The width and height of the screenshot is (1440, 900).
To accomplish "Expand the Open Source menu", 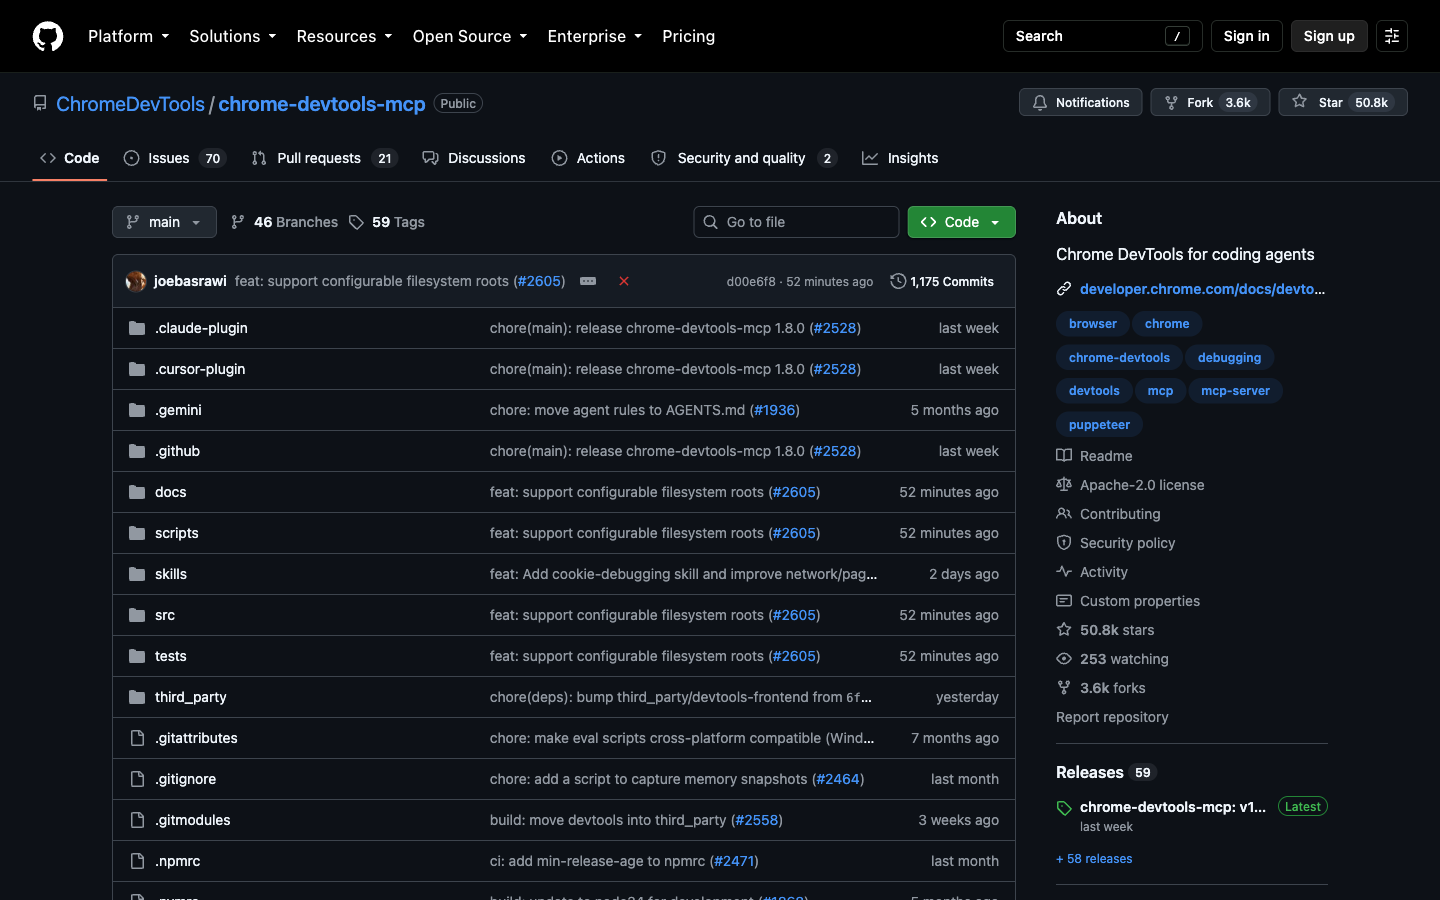I will (x=469, y=36).
